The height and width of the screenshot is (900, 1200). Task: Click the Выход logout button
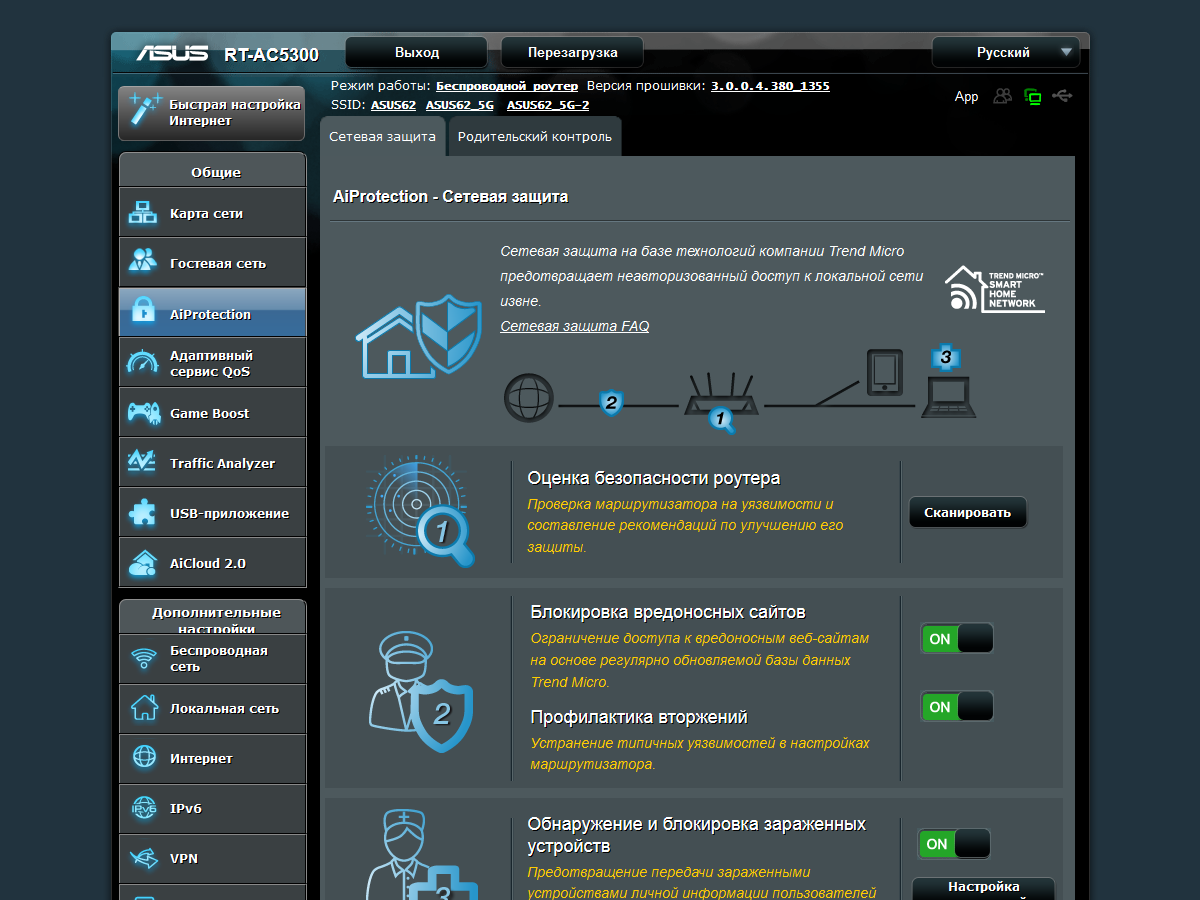(x=417, y=52)
